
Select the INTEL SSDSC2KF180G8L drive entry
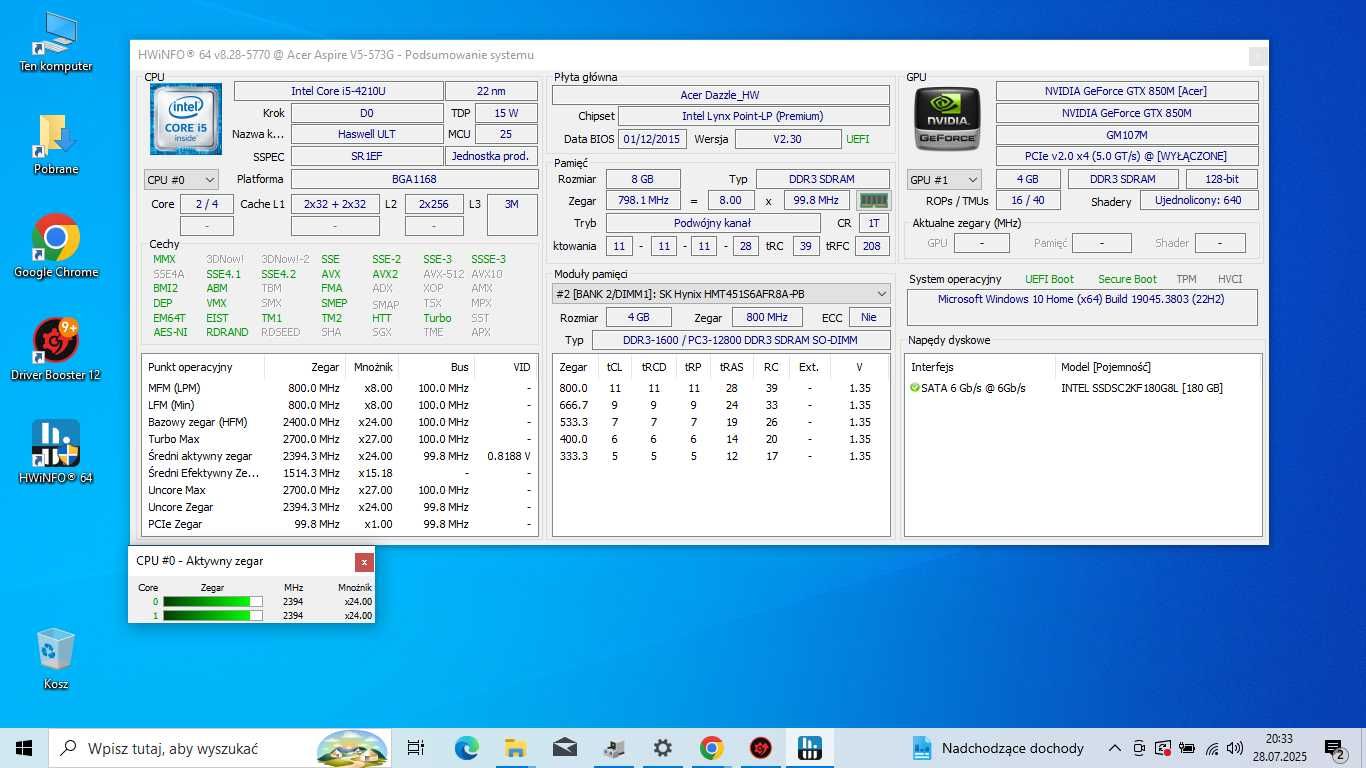pos(1142,388)
